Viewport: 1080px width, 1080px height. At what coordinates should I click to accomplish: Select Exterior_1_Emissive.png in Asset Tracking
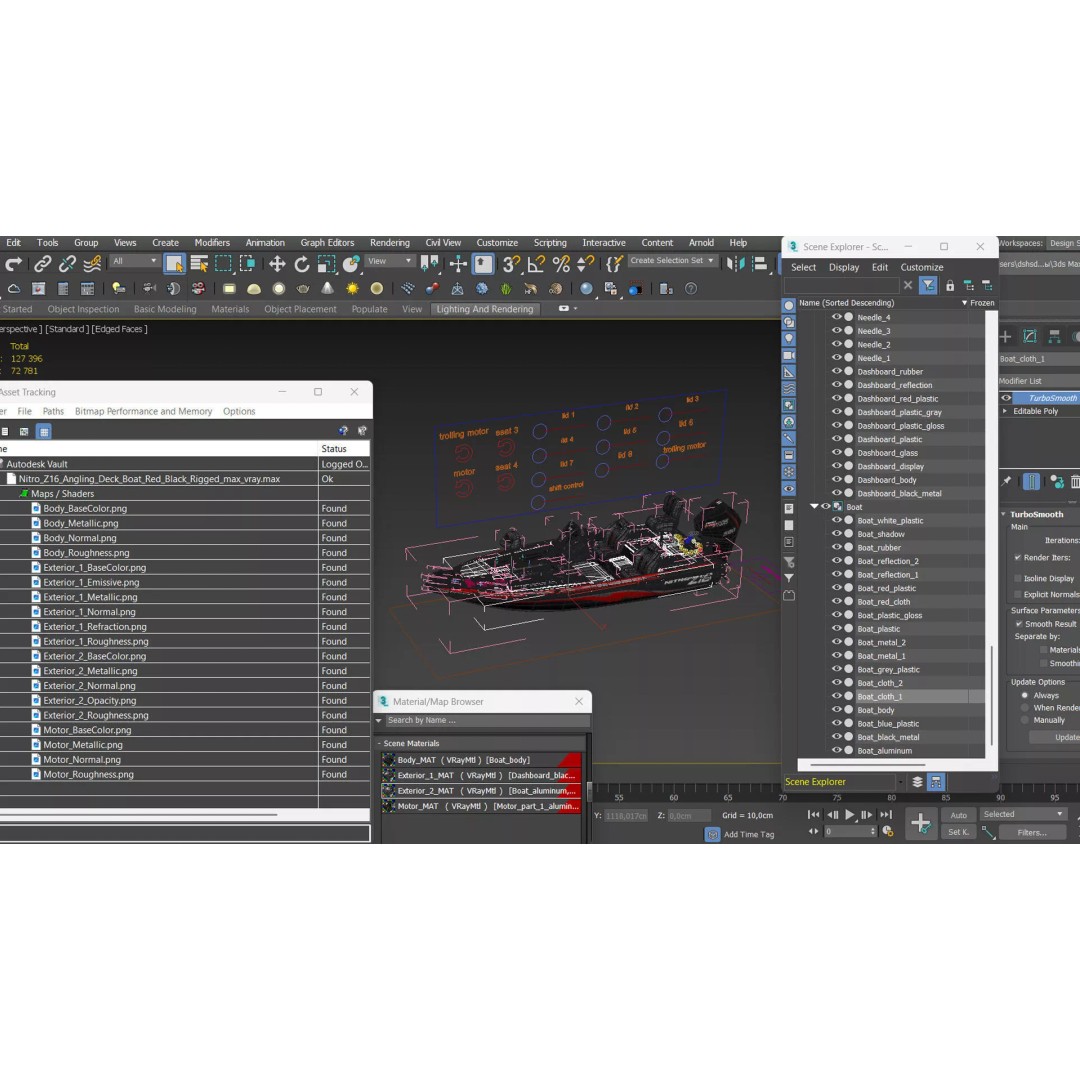click(x=91, y=582)
